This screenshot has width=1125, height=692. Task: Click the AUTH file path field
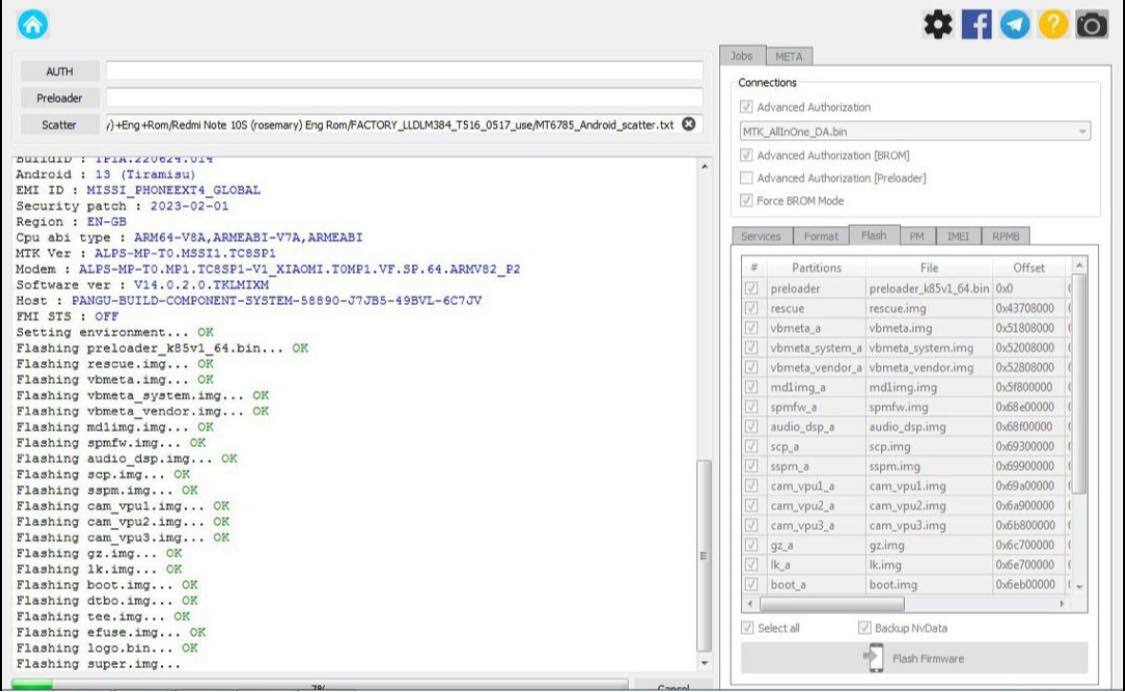coord(404,71)
